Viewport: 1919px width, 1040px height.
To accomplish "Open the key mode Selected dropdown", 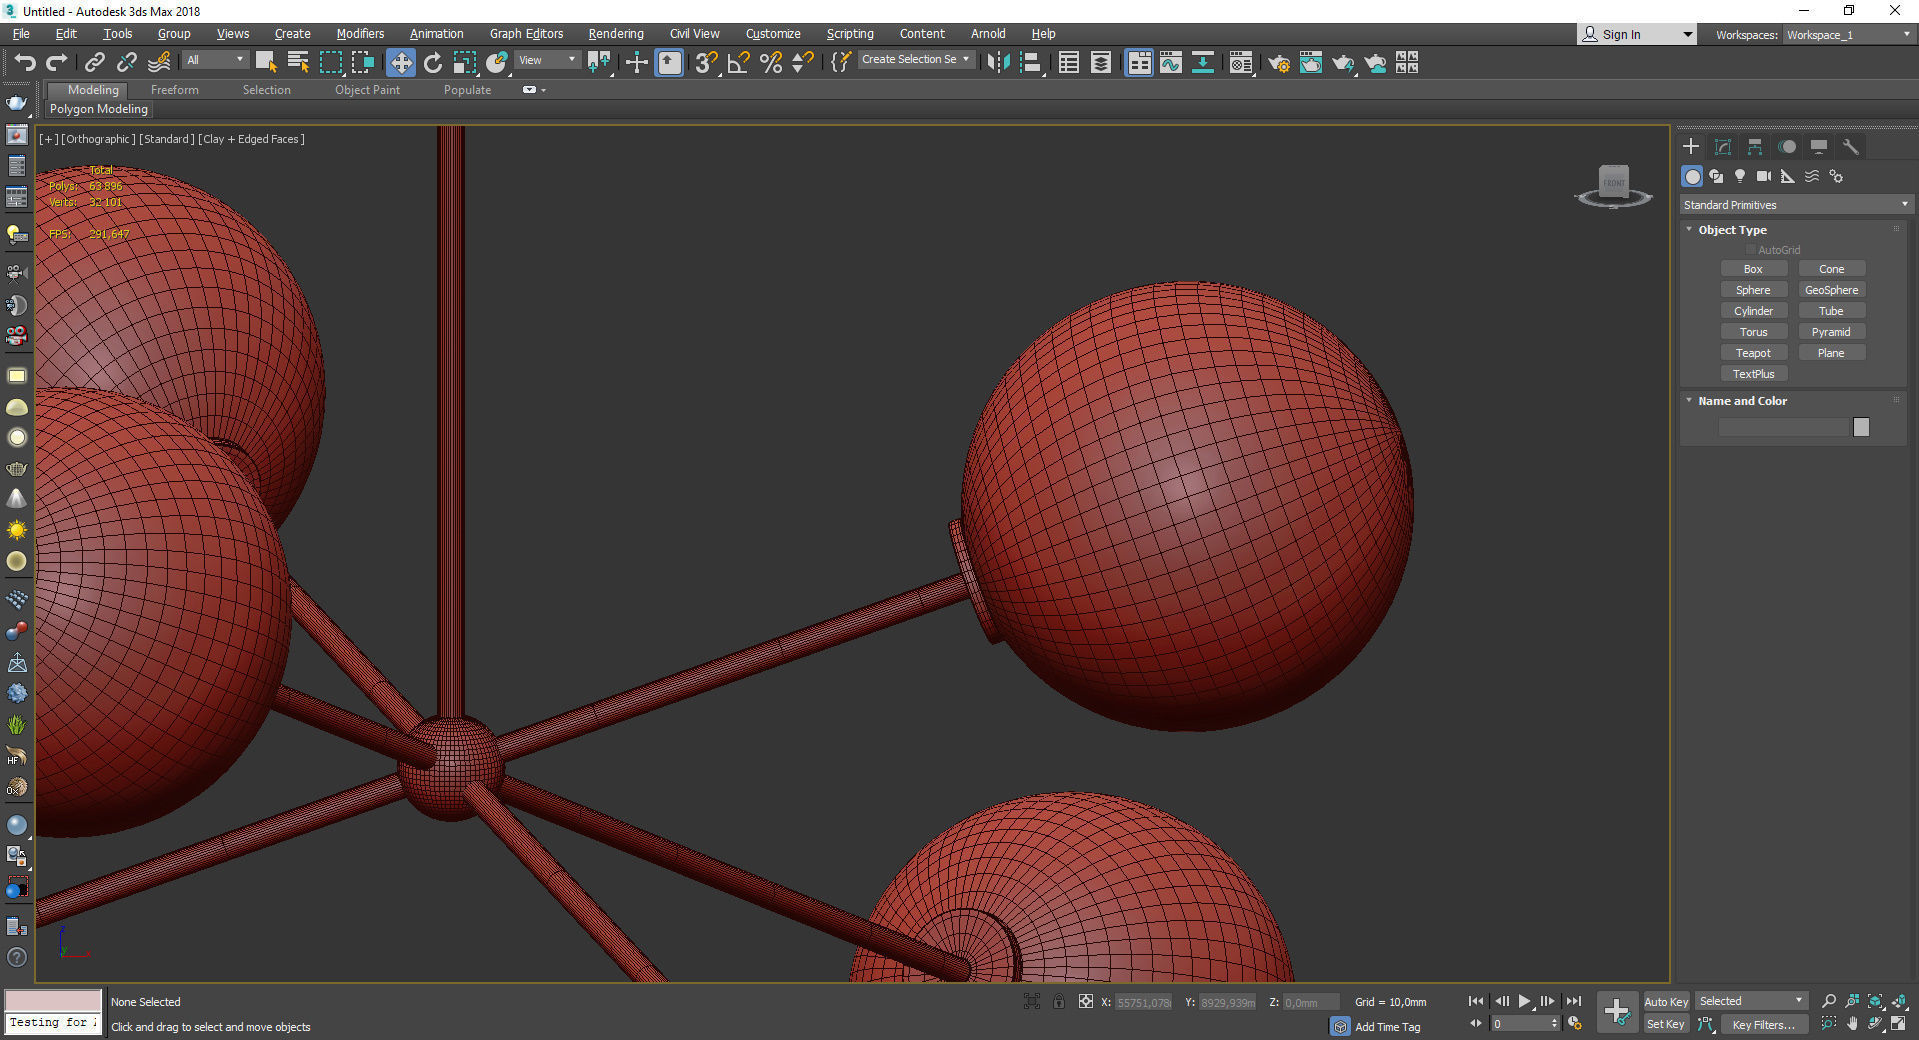I will (1751, 1001).
